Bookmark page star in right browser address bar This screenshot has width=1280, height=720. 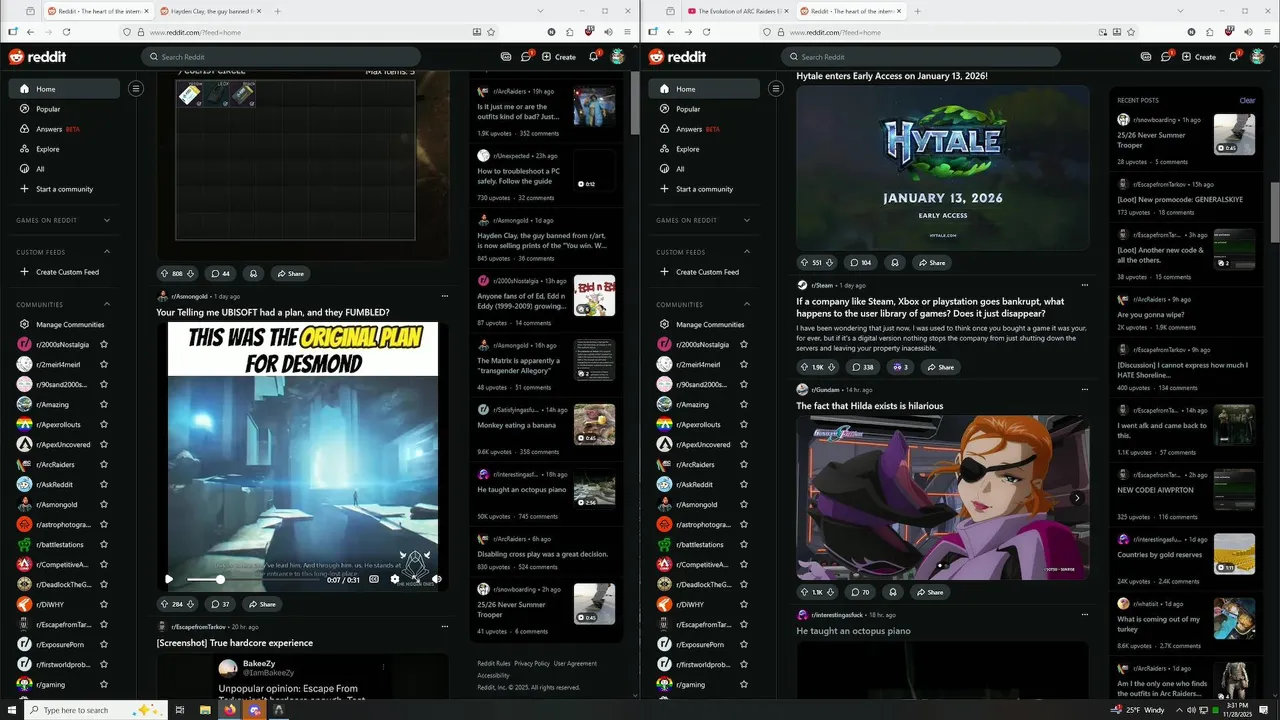coord(1131,32)
